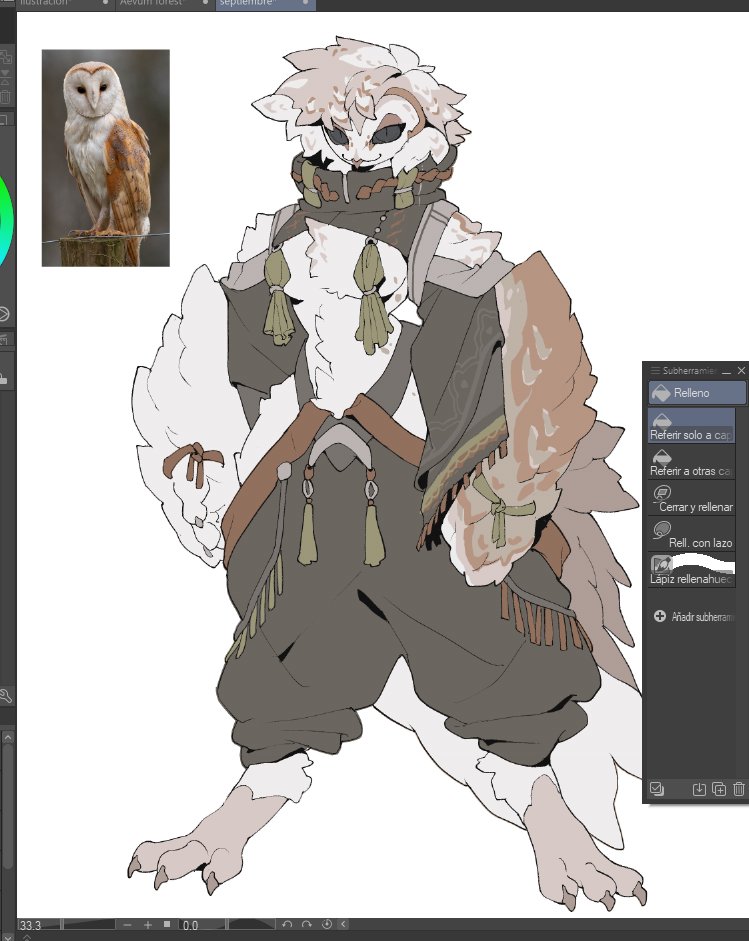Minimize the Subherramienta panel
This screenshot has height=941, width=749.
click(x=726, y=371)
